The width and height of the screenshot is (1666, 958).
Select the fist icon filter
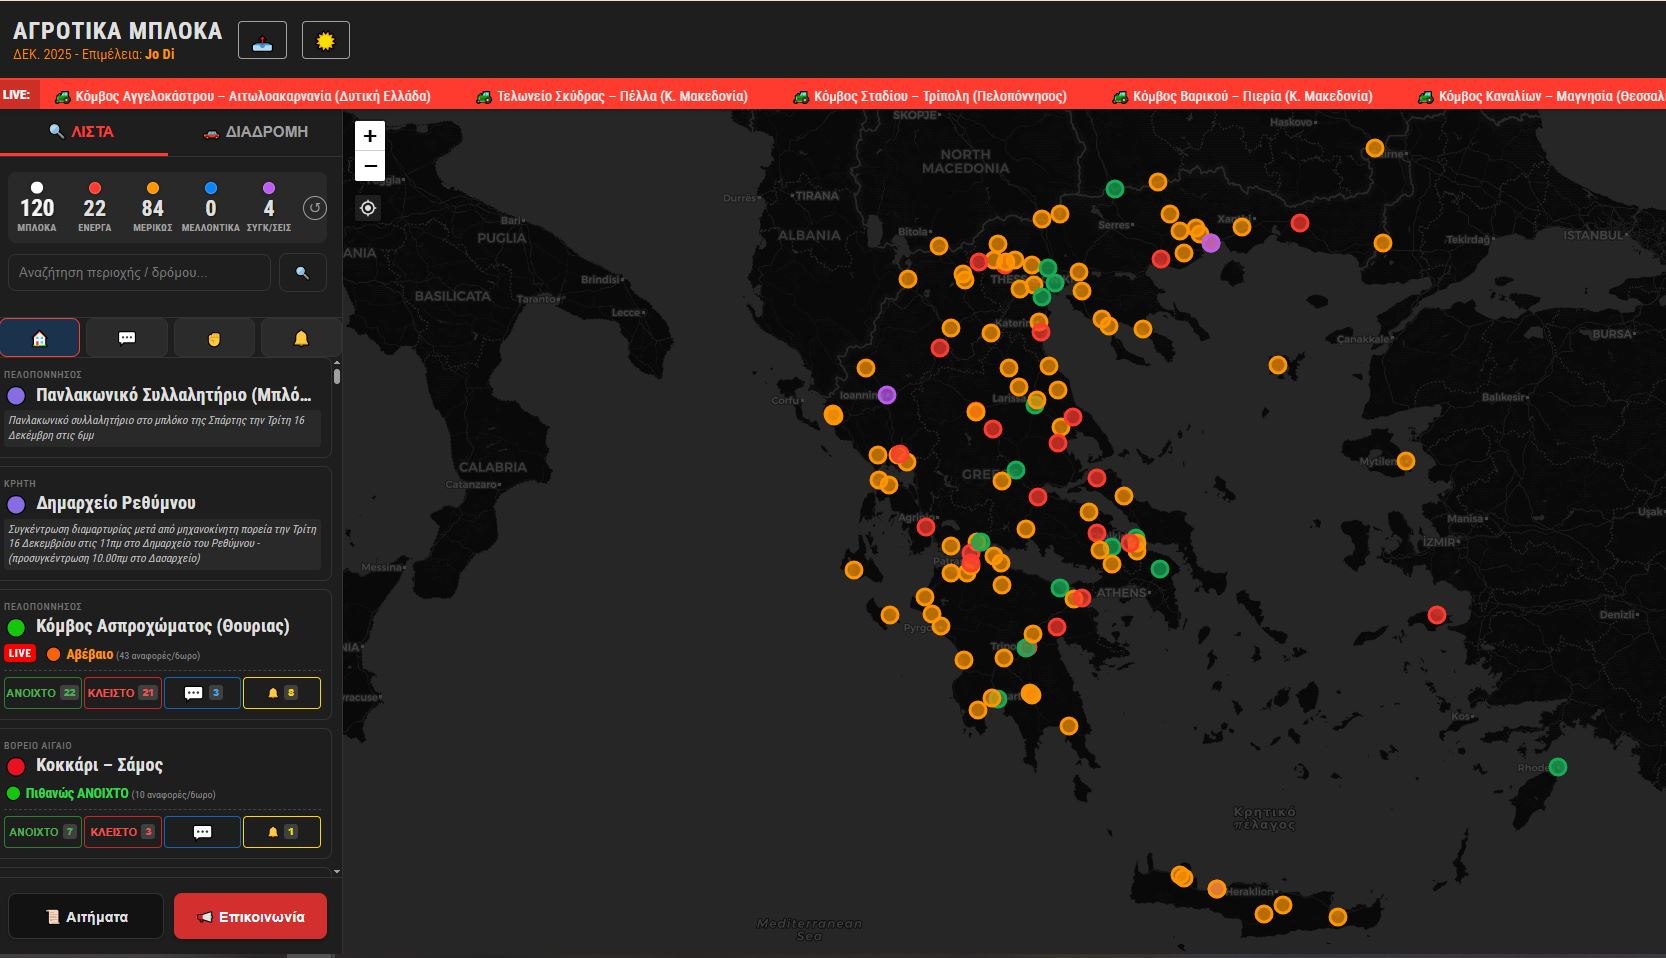214,338
